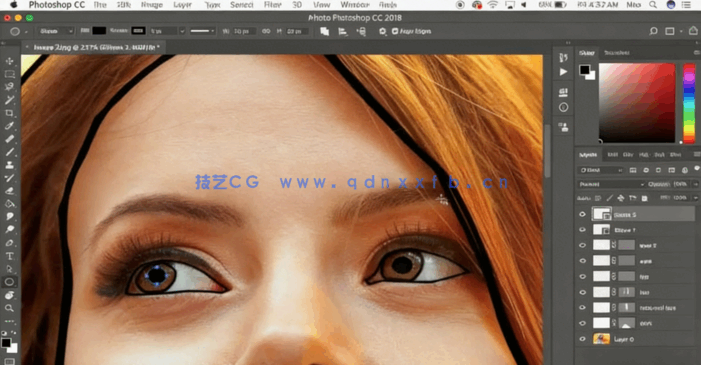Open the Opacity slider dropdown arrow

695,184
